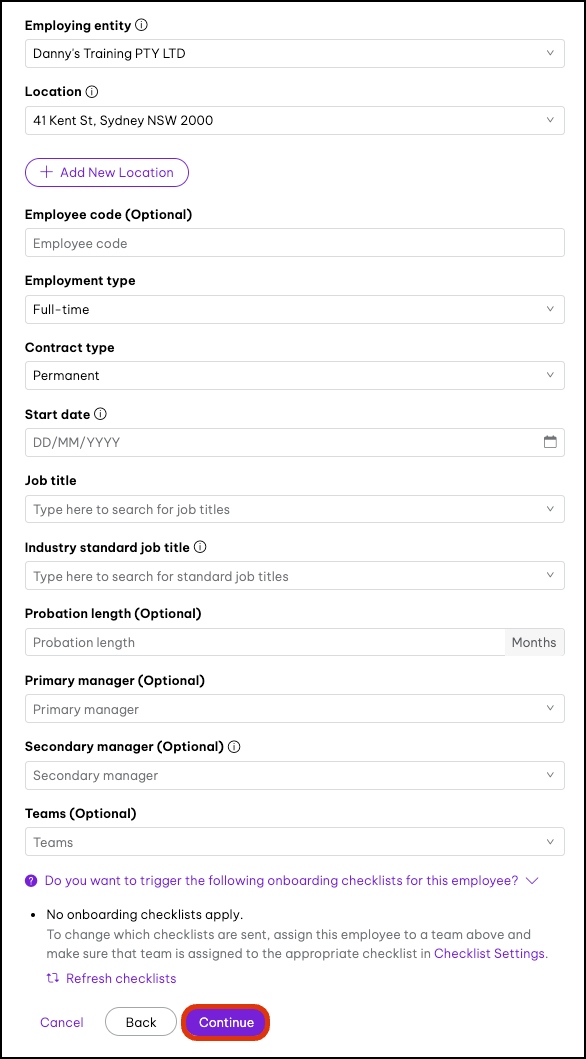Click the 'Employment type' field label
The height and width of the screenshot is (1059, 586).
80,280
